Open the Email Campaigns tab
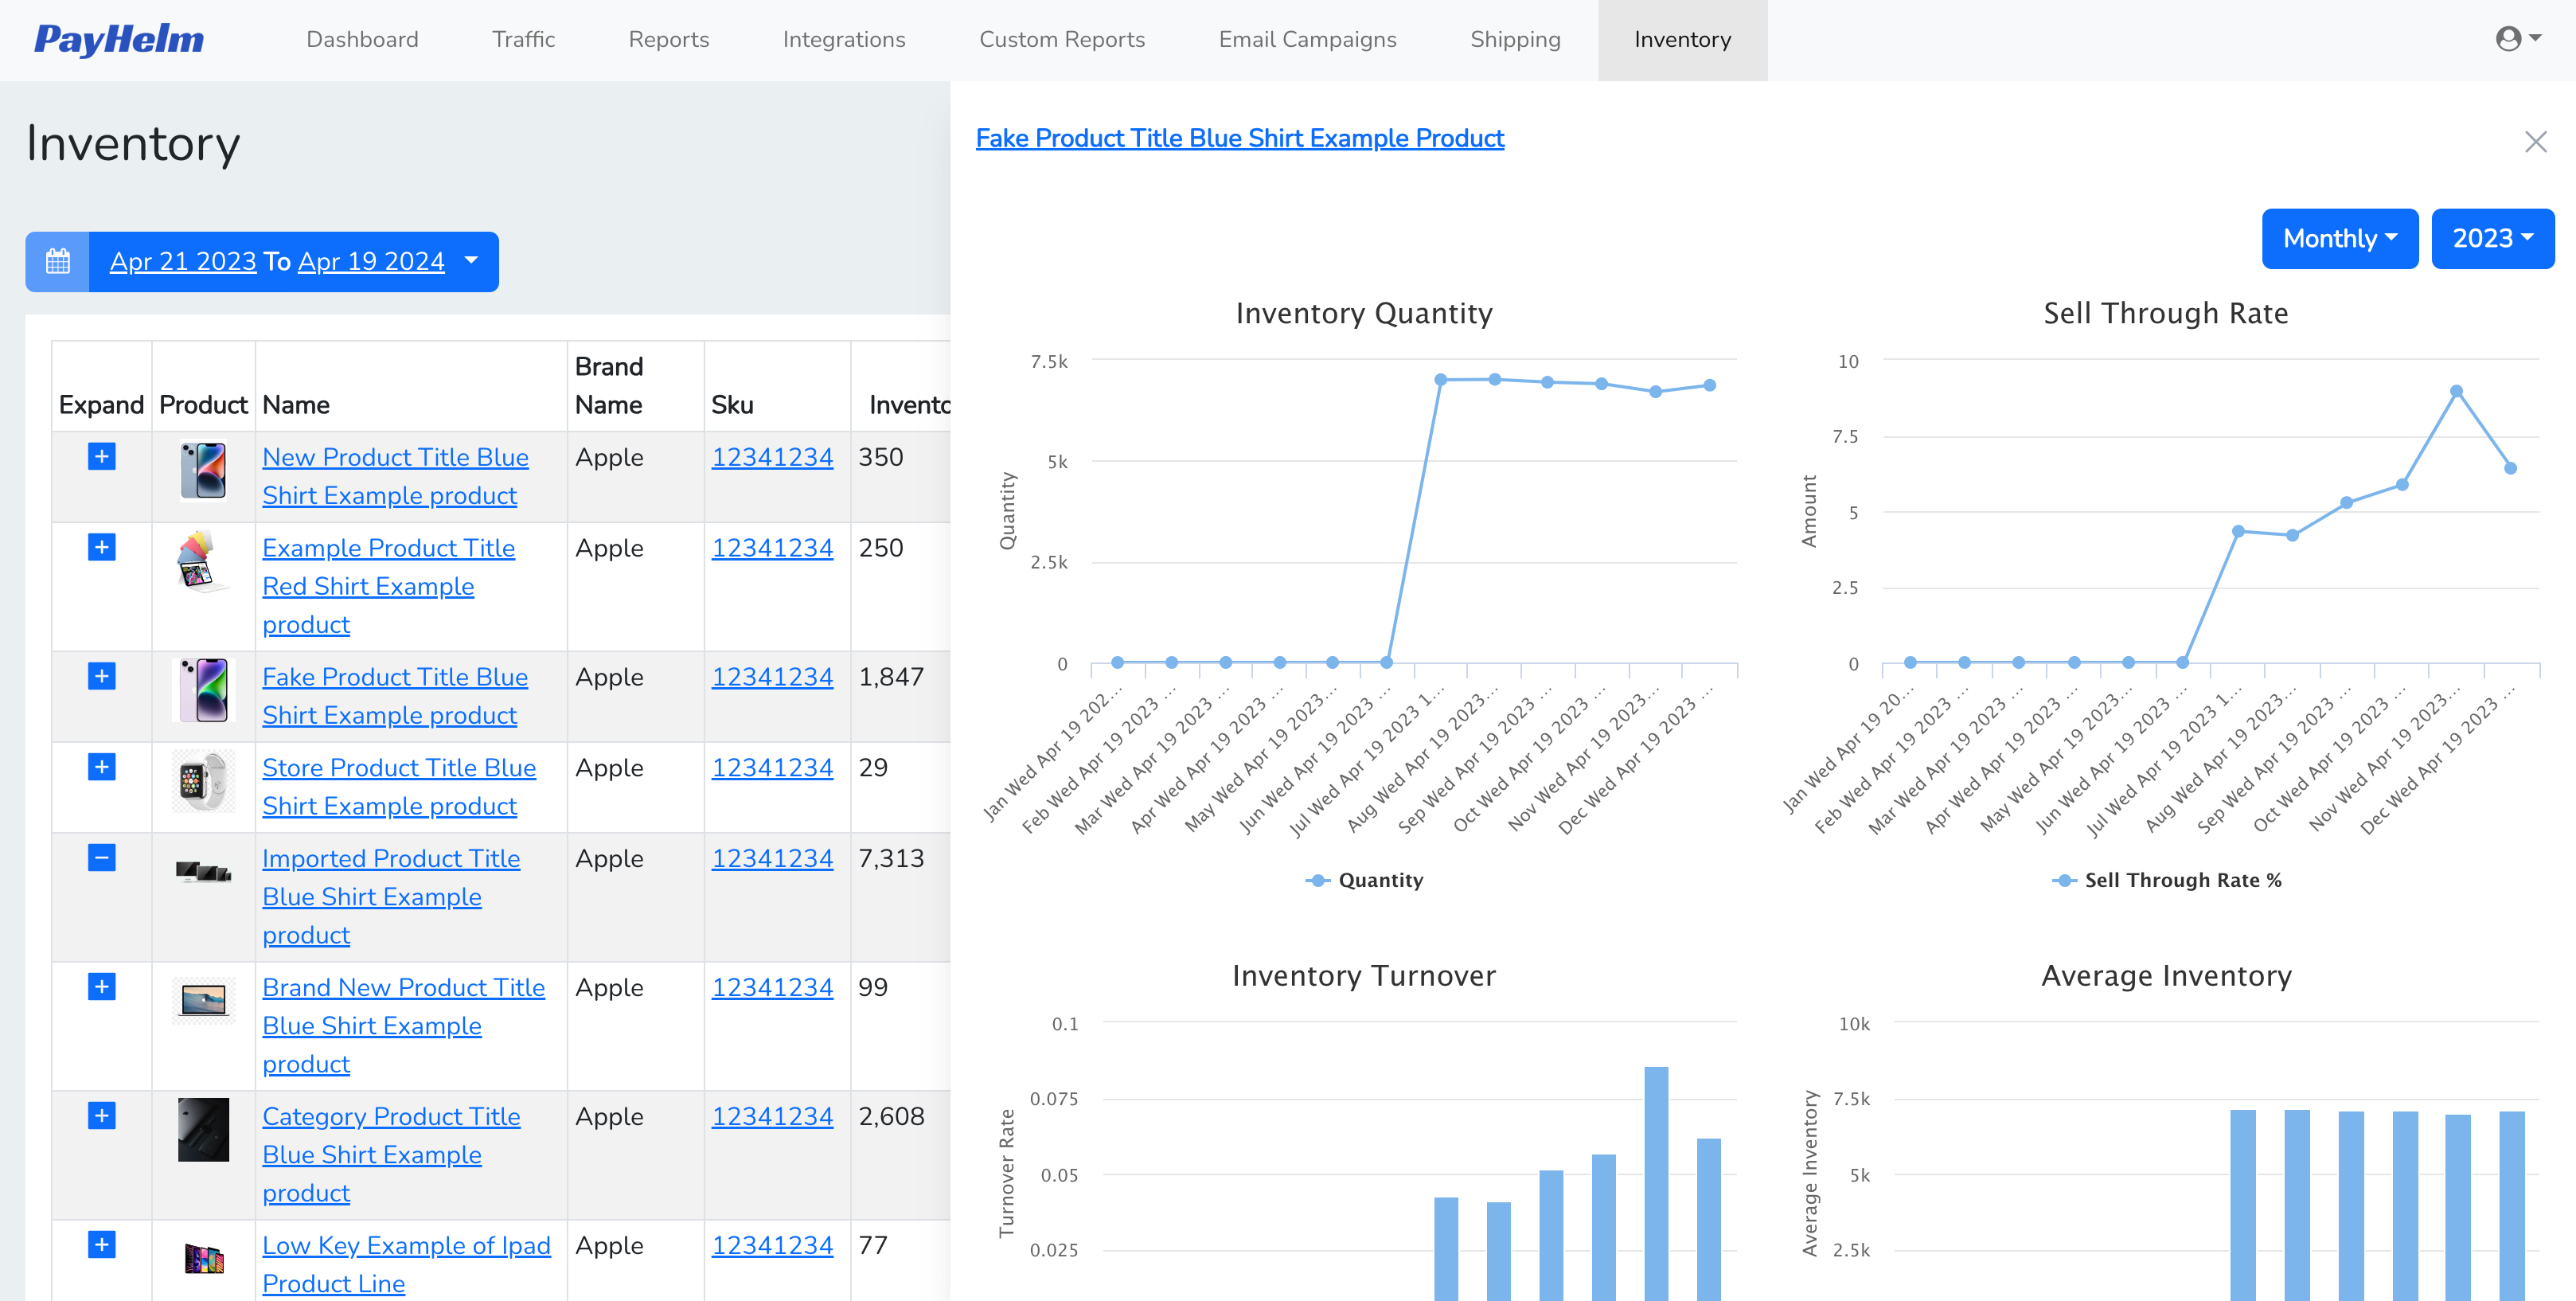 coord(1307,39)
